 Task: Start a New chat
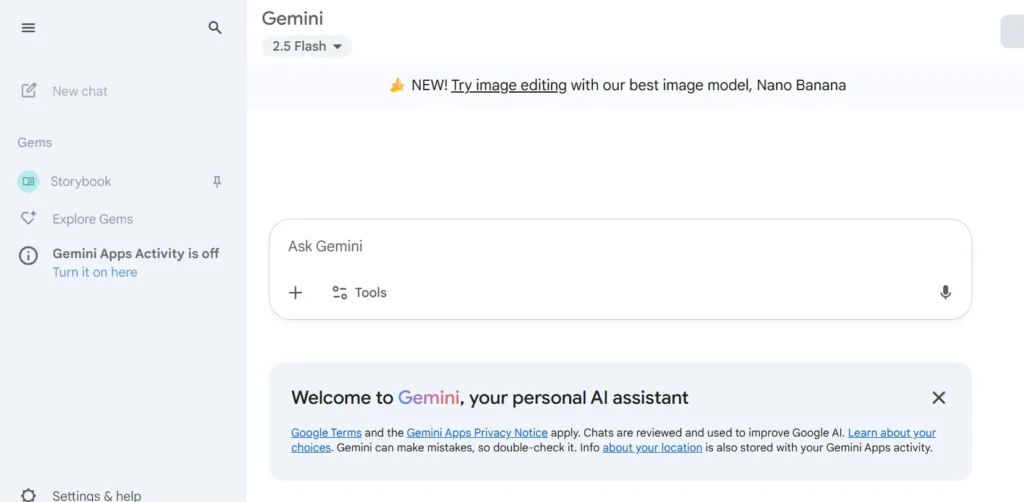click(x=80, y=91)
